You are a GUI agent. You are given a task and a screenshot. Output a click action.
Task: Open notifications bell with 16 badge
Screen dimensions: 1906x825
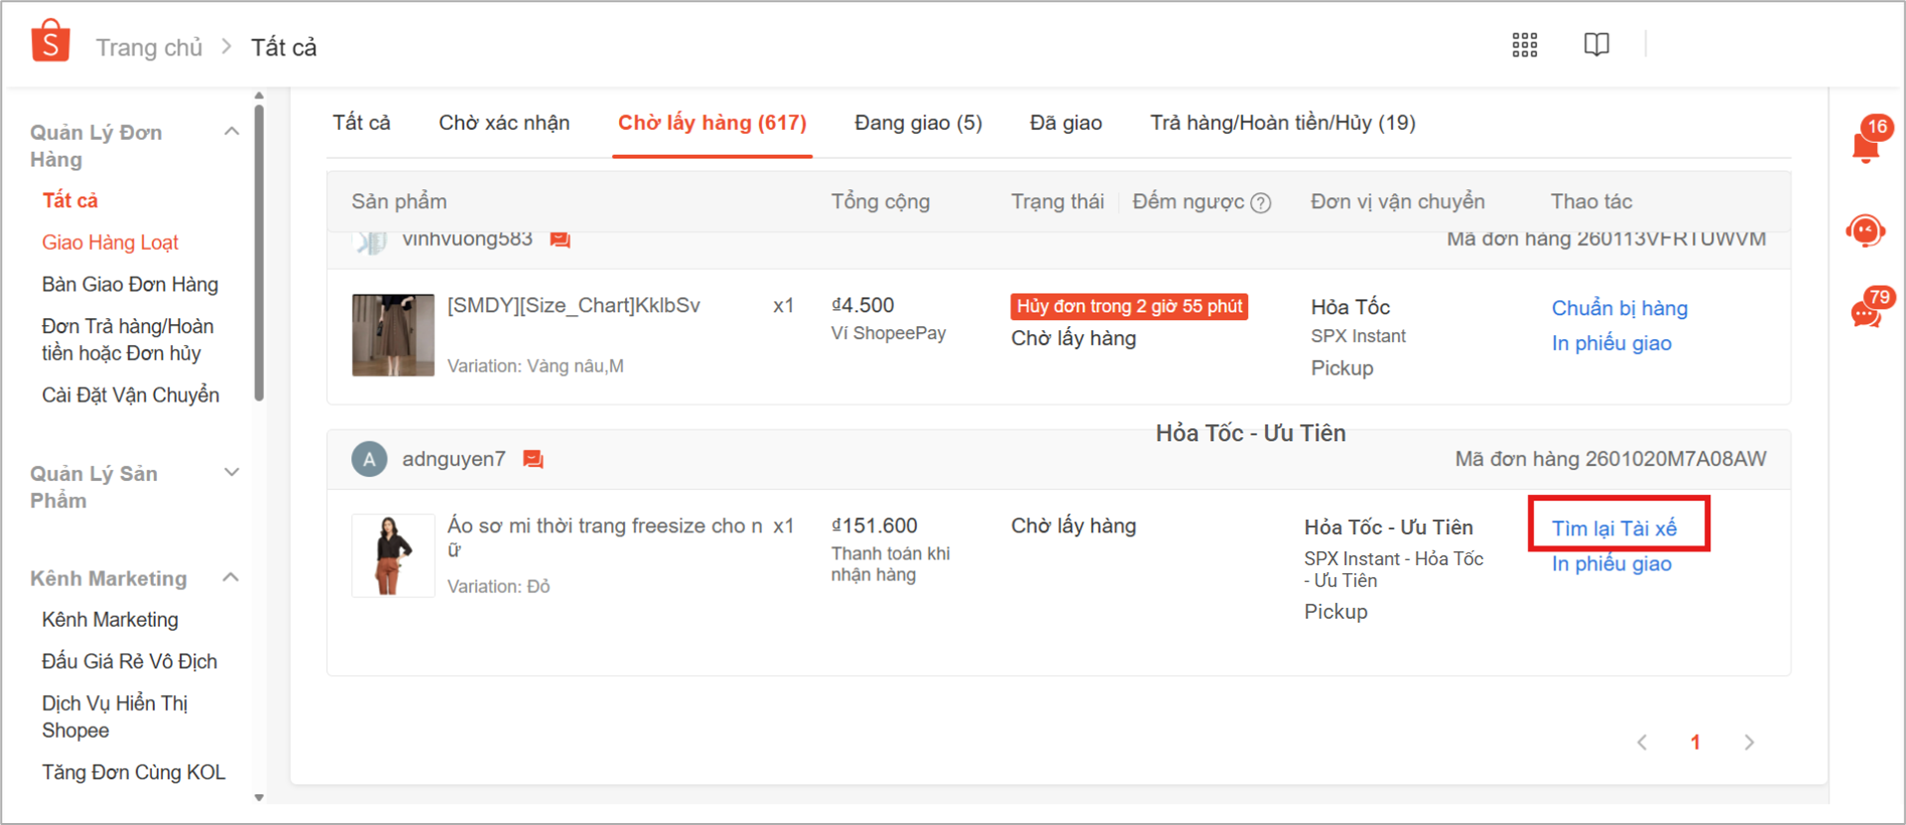1866,144
